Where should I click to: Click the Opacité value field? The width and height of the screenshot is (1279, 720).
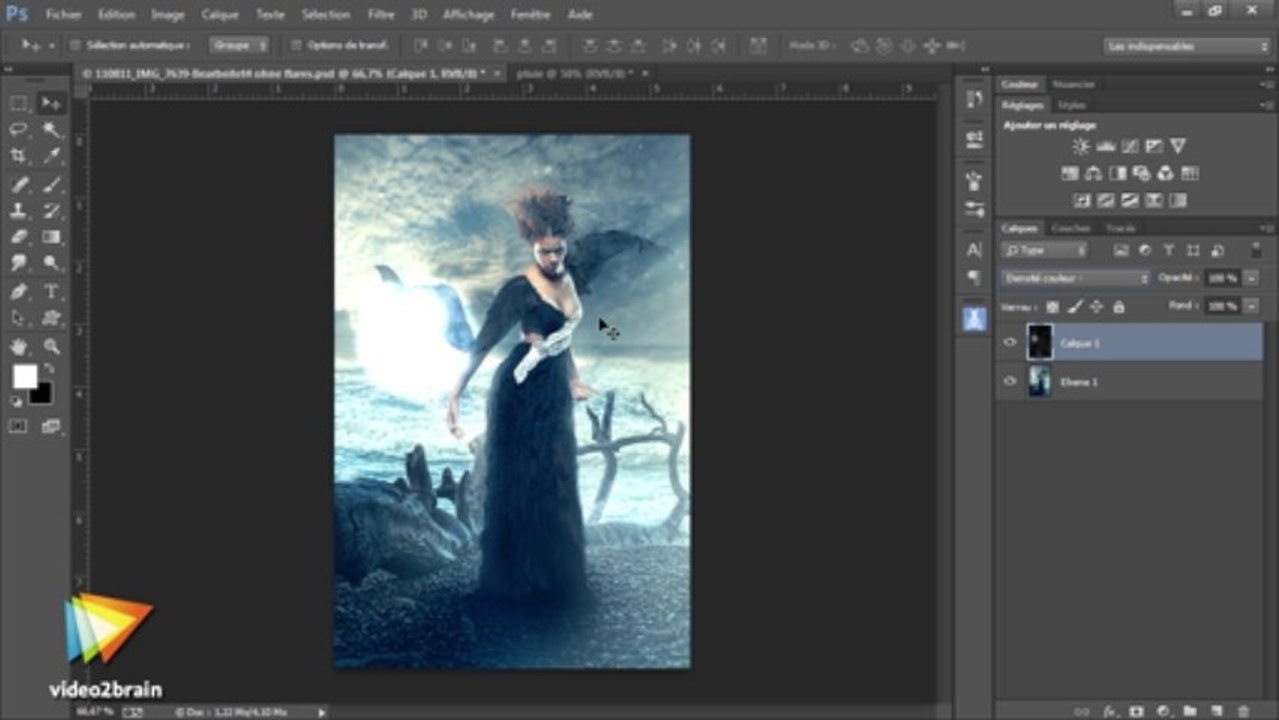[1221, 278]
